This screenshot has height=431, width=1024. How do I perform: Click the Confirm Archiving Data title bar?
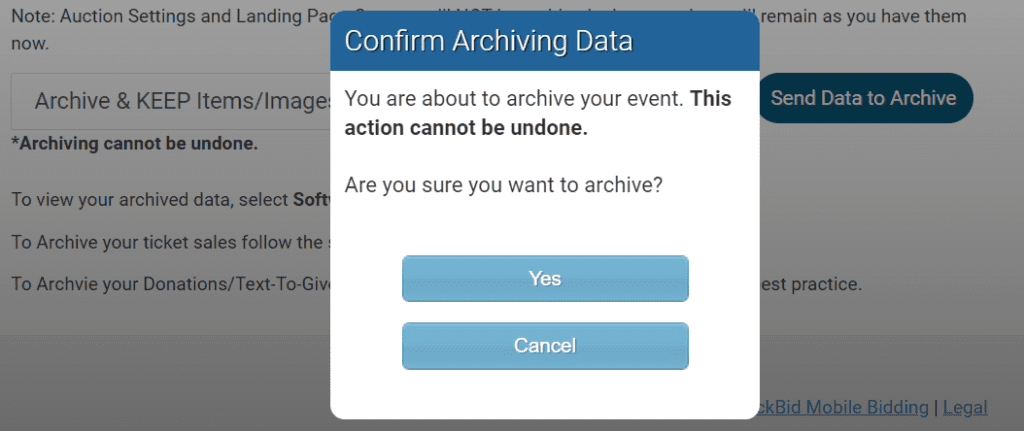[x=545, y=41]
